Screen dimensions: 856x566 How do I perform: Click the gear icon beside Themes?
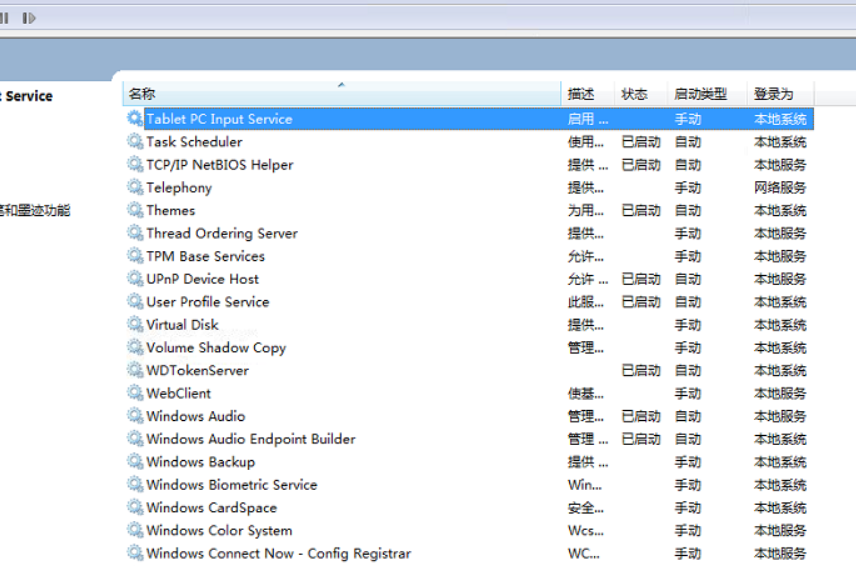coord(135,210)
